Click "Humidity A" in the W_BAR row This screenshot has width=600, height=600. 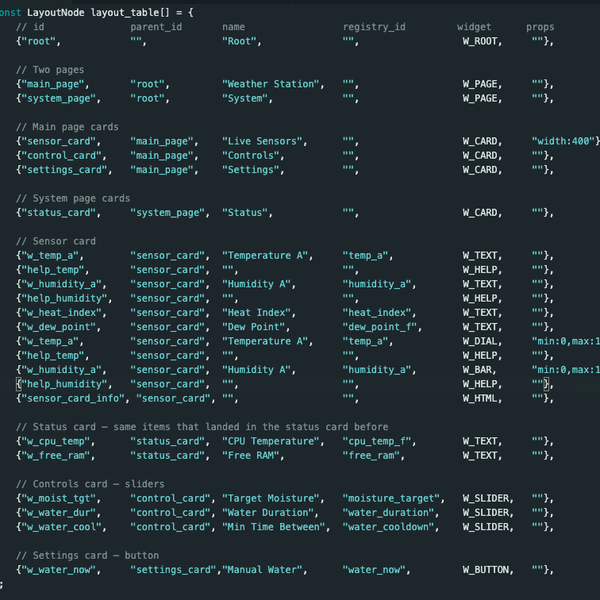(256, 370)
